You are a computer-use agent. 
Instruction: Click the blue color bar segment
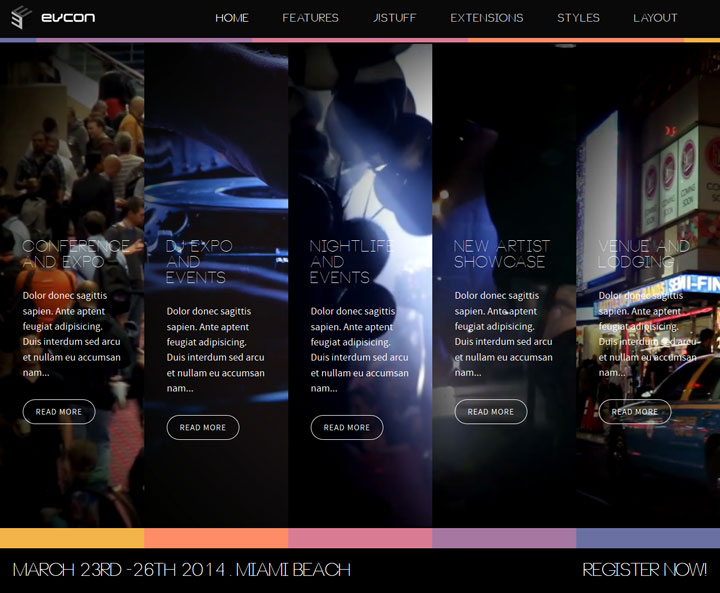(x=648, y=538)
